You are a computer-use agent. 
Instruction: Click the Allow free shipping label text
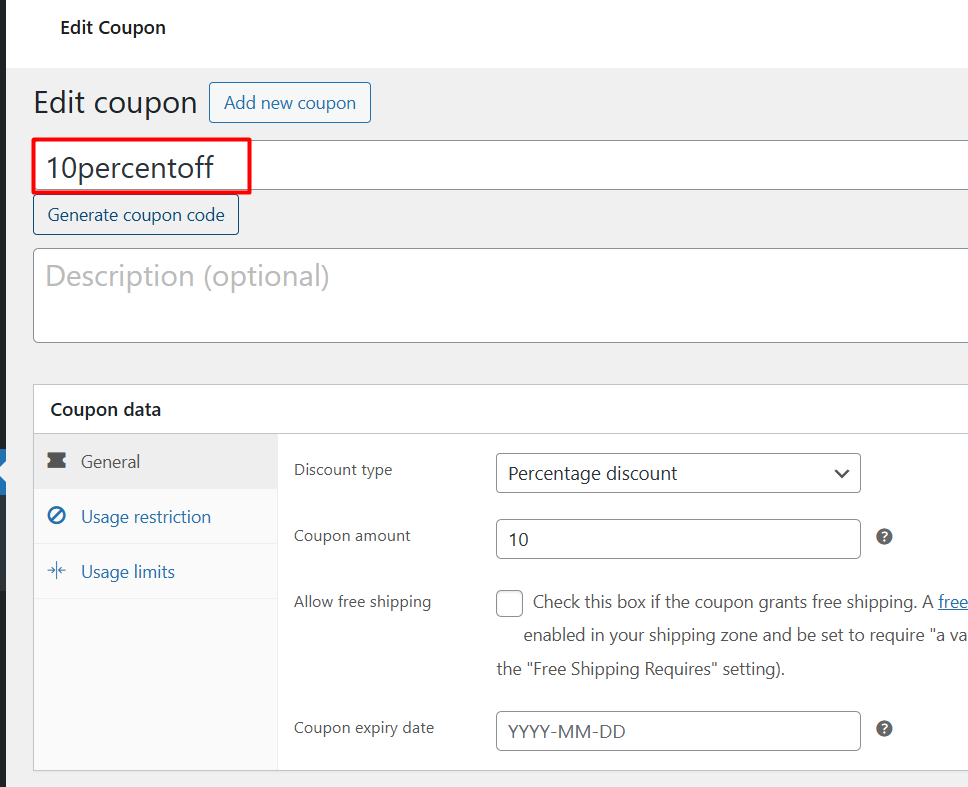(x=362, y=602)
